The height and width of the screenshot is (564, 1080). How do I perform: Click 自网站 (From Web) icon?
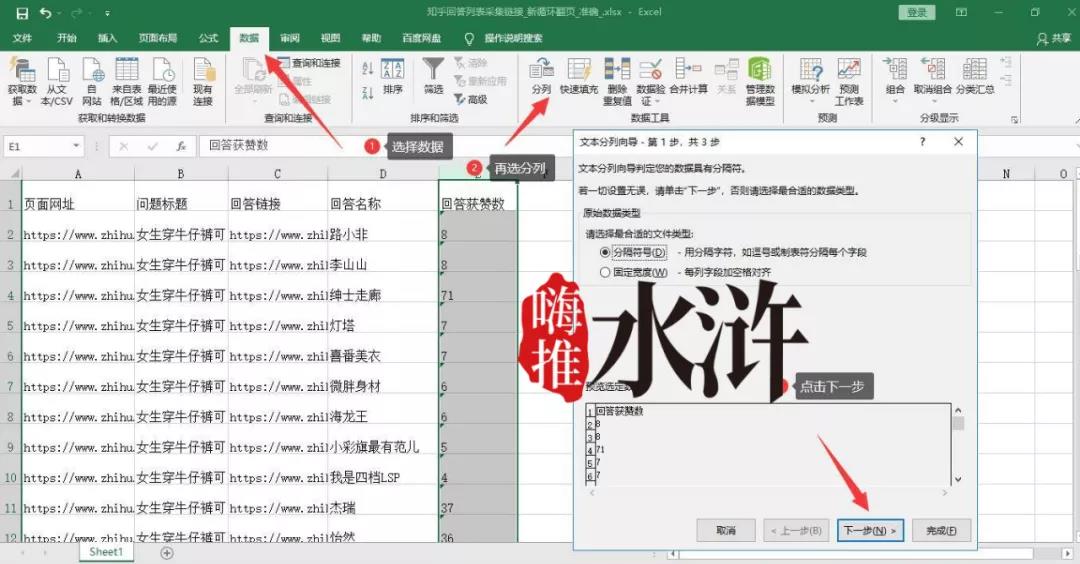92,70
